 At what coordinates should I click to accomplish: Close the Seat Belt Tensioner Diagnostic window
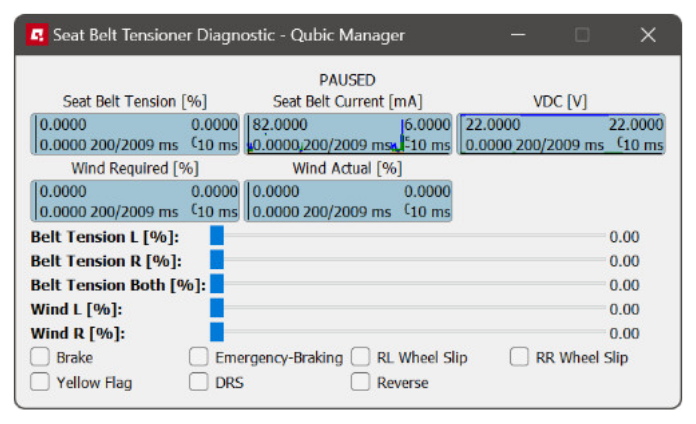point(648,35)
